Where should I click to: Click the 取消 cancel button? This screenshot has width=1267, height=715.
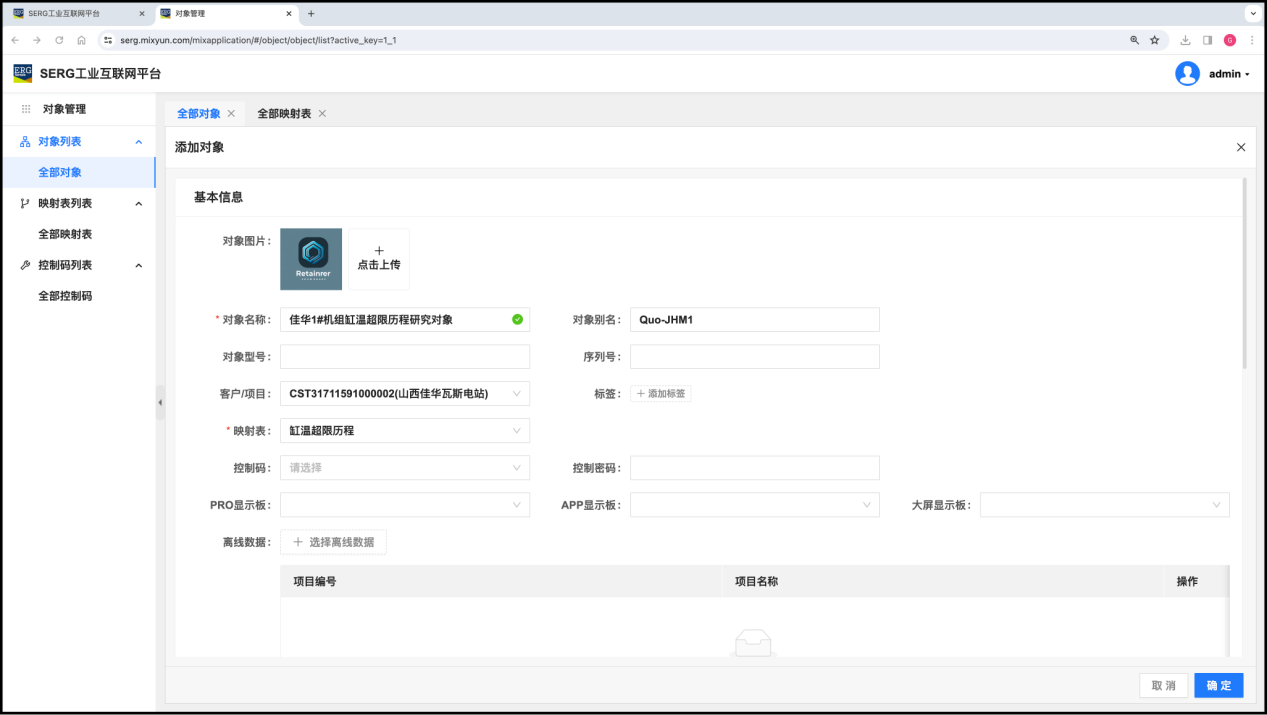click(1163, 686)
